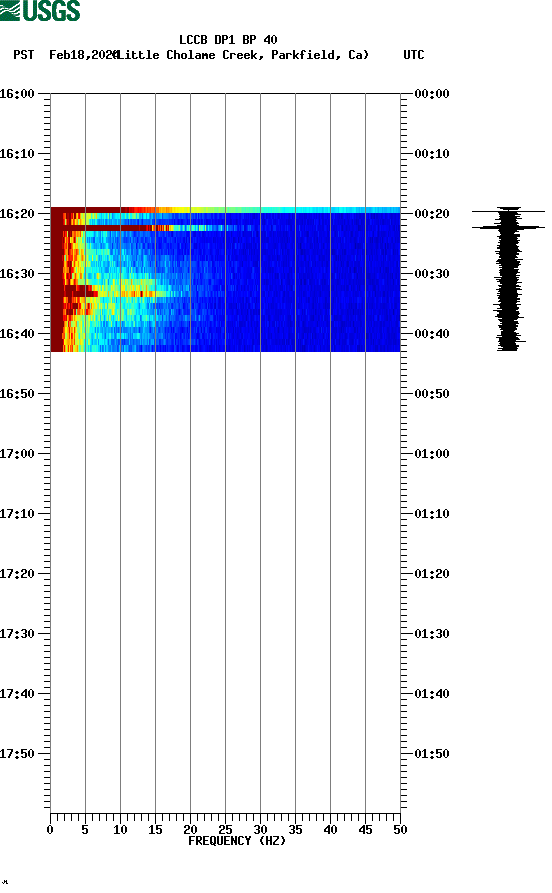Click the '16:40' PST time label

[17, 334]
